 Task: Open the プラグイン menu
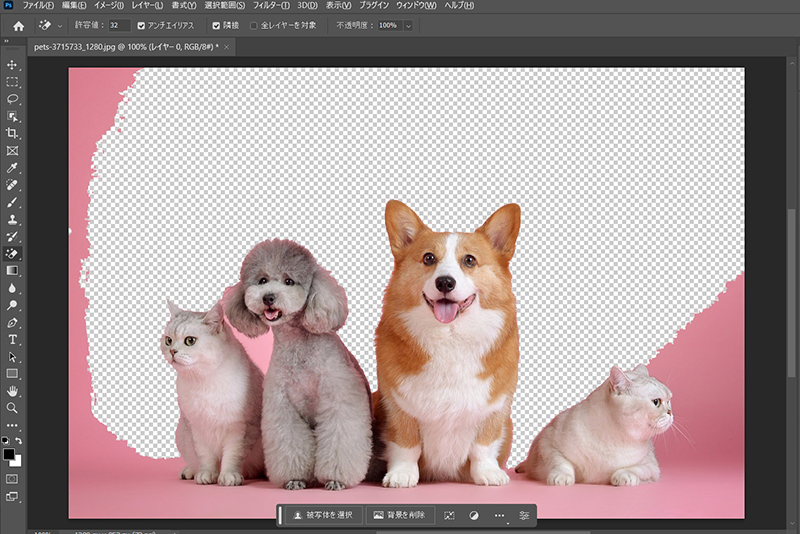(x=374, y=5)
